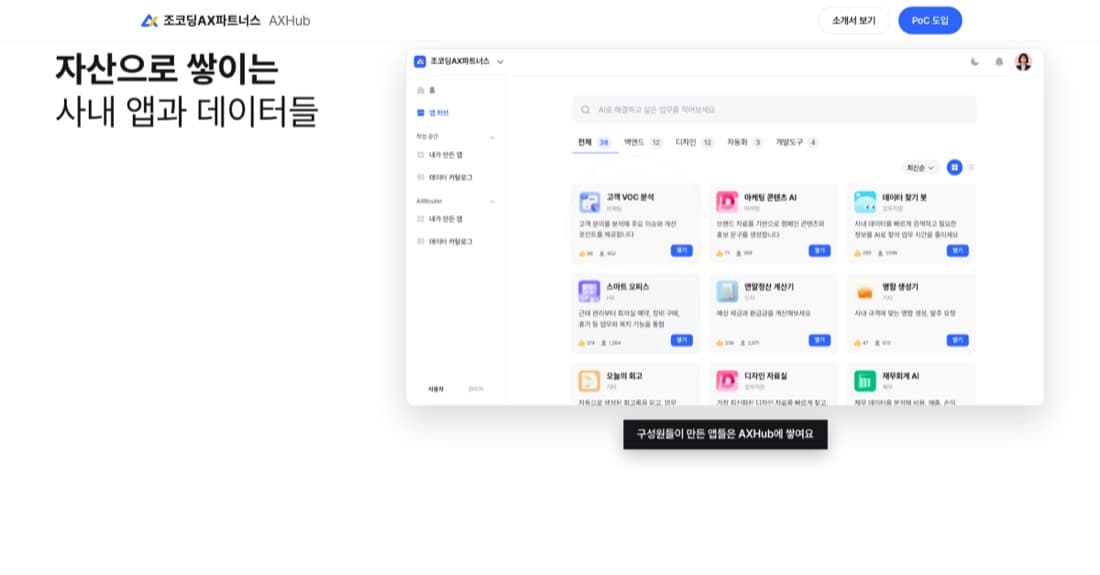
Task: Select the 디자인 12 tab
Action: pos(695,142)
